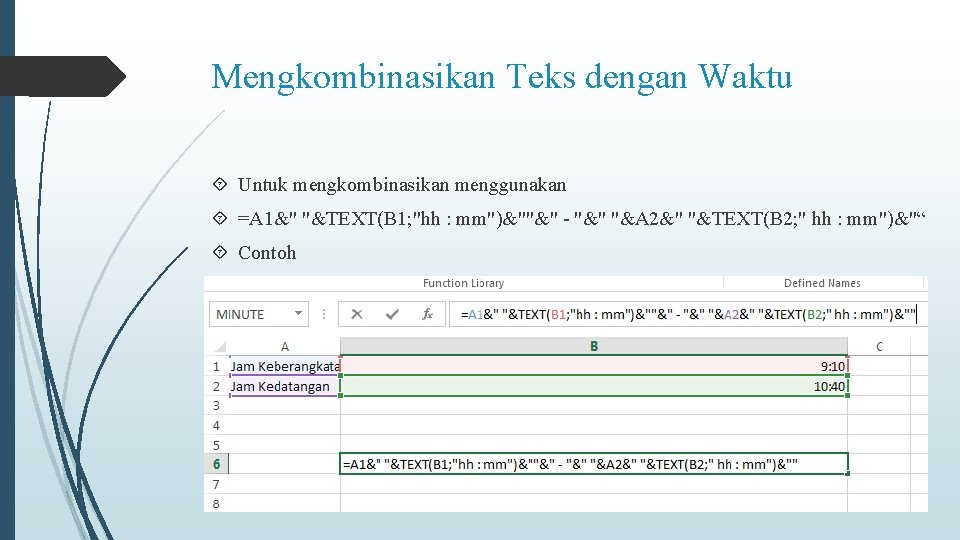960x540 pixels.
Task: Select row 2 header
Action: [x=216, y=386]
